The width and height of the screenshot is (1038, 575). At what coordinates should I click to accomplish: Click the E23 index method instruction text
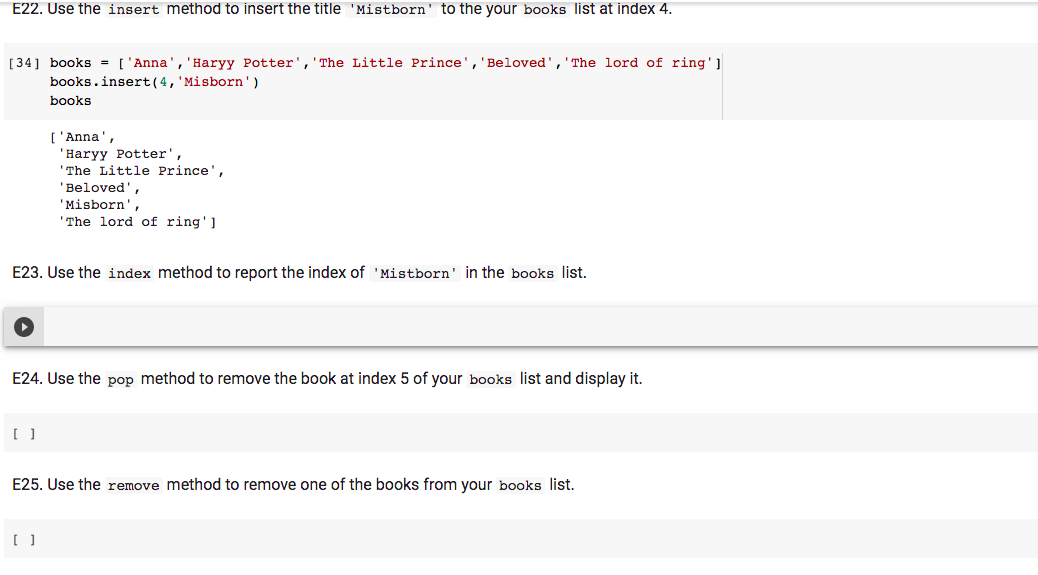click(x=299, y=273)
